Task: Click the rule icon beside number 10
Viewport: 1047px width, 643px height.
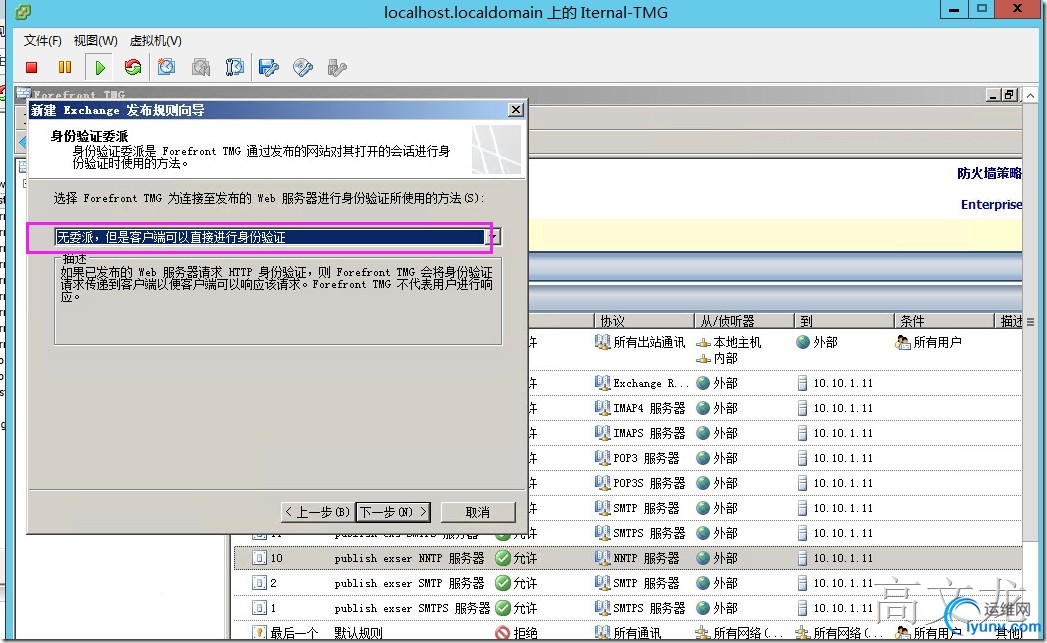Action: 259,558
